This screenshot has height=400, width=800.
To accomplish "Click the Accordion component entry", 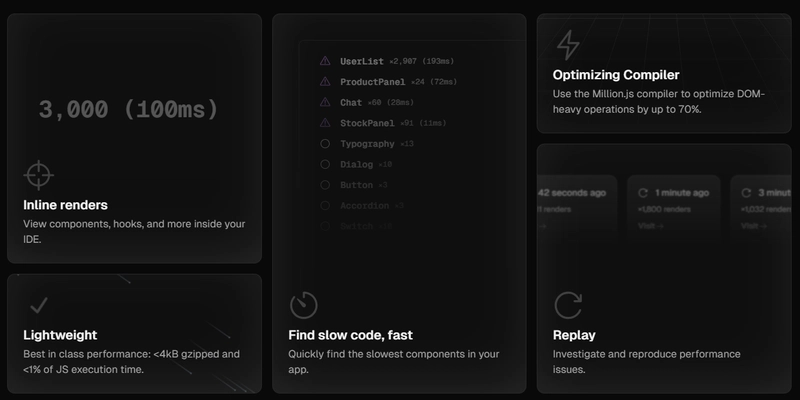I will click(x=362, y=206).
